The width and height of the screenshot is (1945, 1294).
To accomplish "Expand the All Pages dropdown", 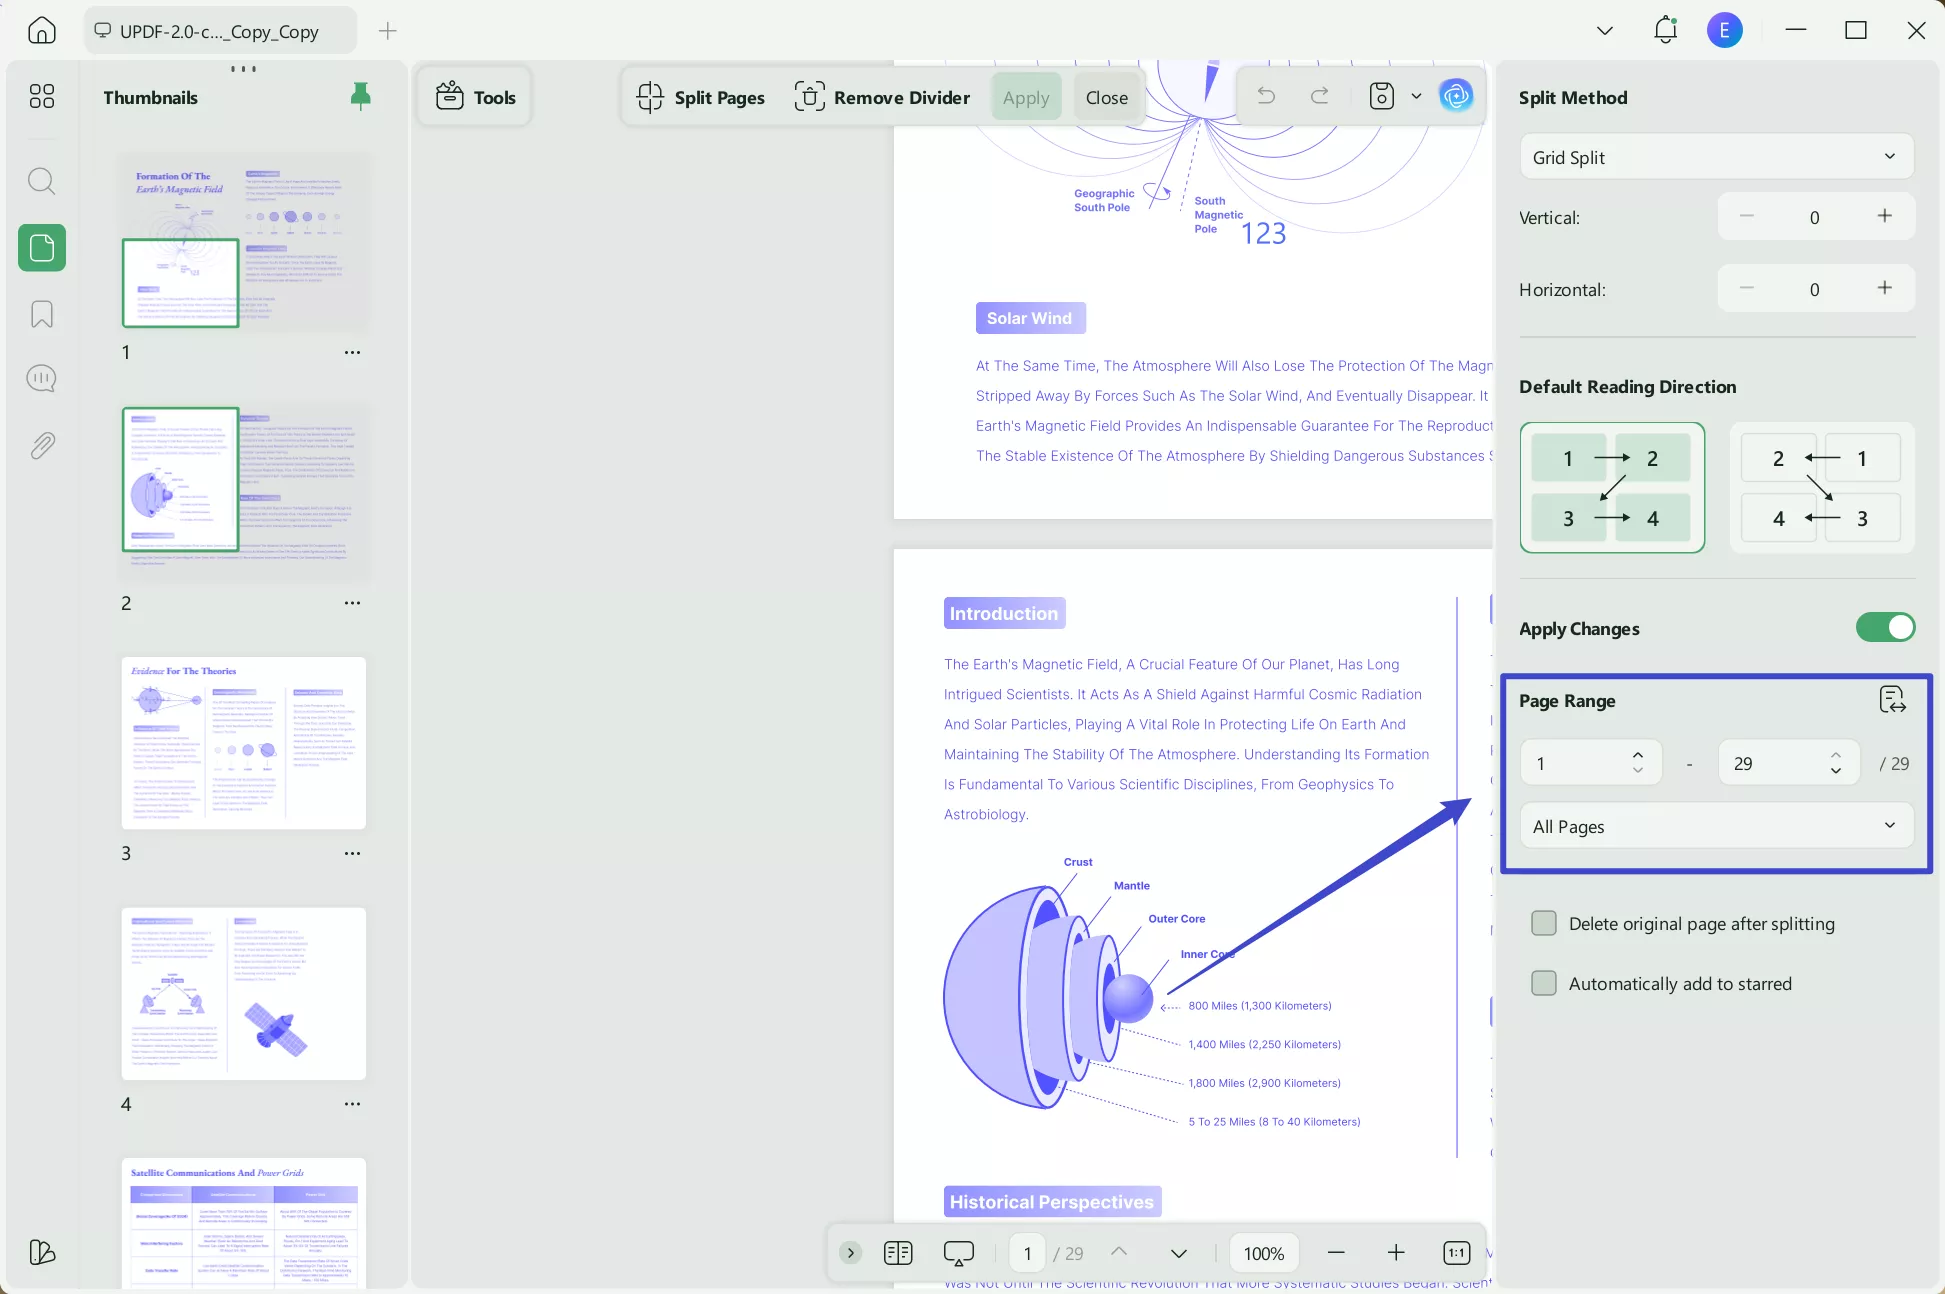I will [1716, 826].
